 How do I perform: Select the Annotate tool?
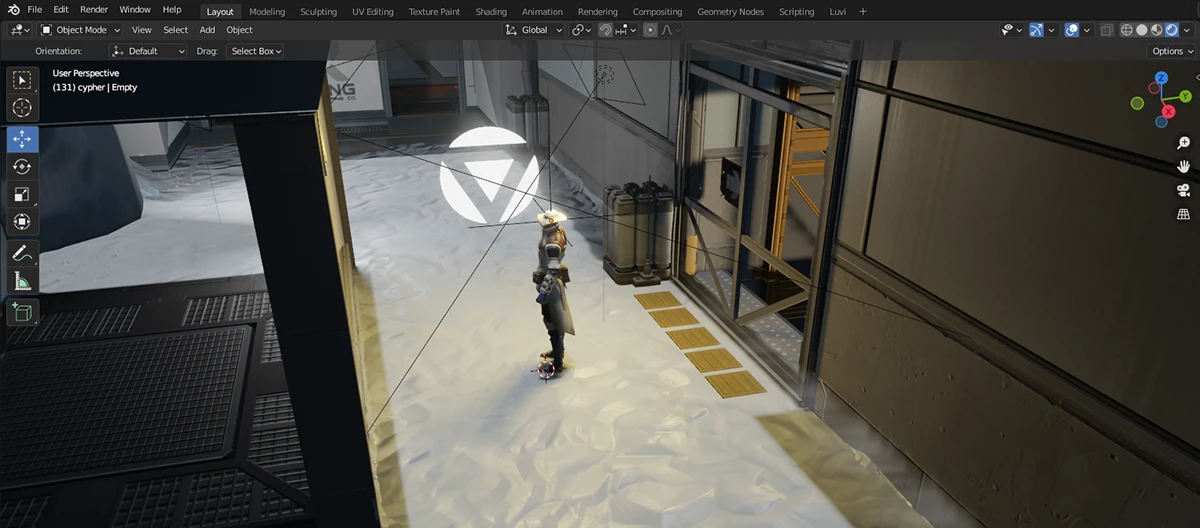22,253
